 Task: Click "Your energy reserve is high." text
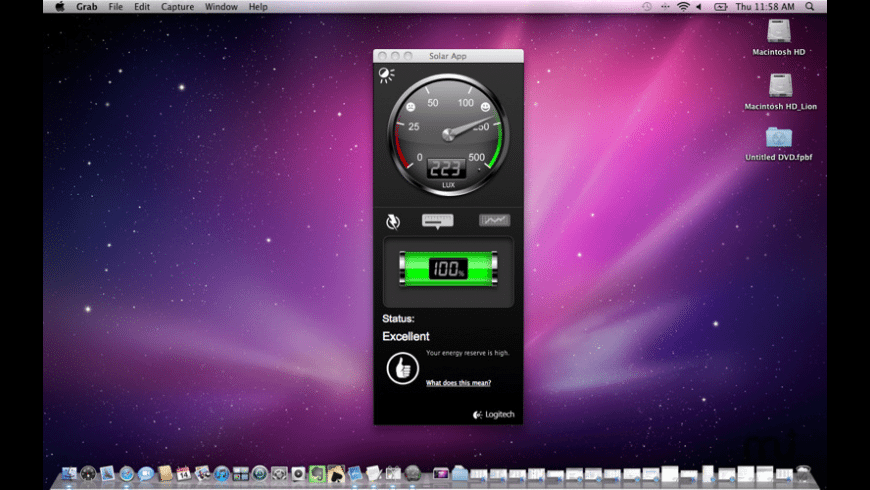pos(467,352)
